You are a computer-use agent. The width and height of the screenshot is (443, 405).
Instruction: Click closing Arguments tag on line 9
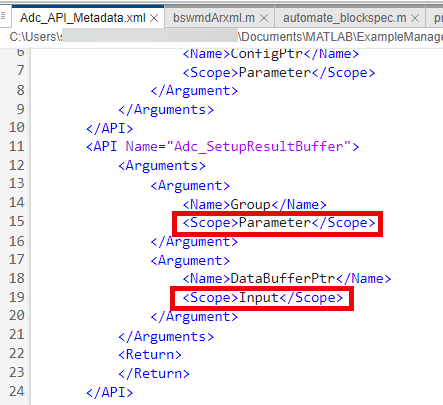click(166, 110)
